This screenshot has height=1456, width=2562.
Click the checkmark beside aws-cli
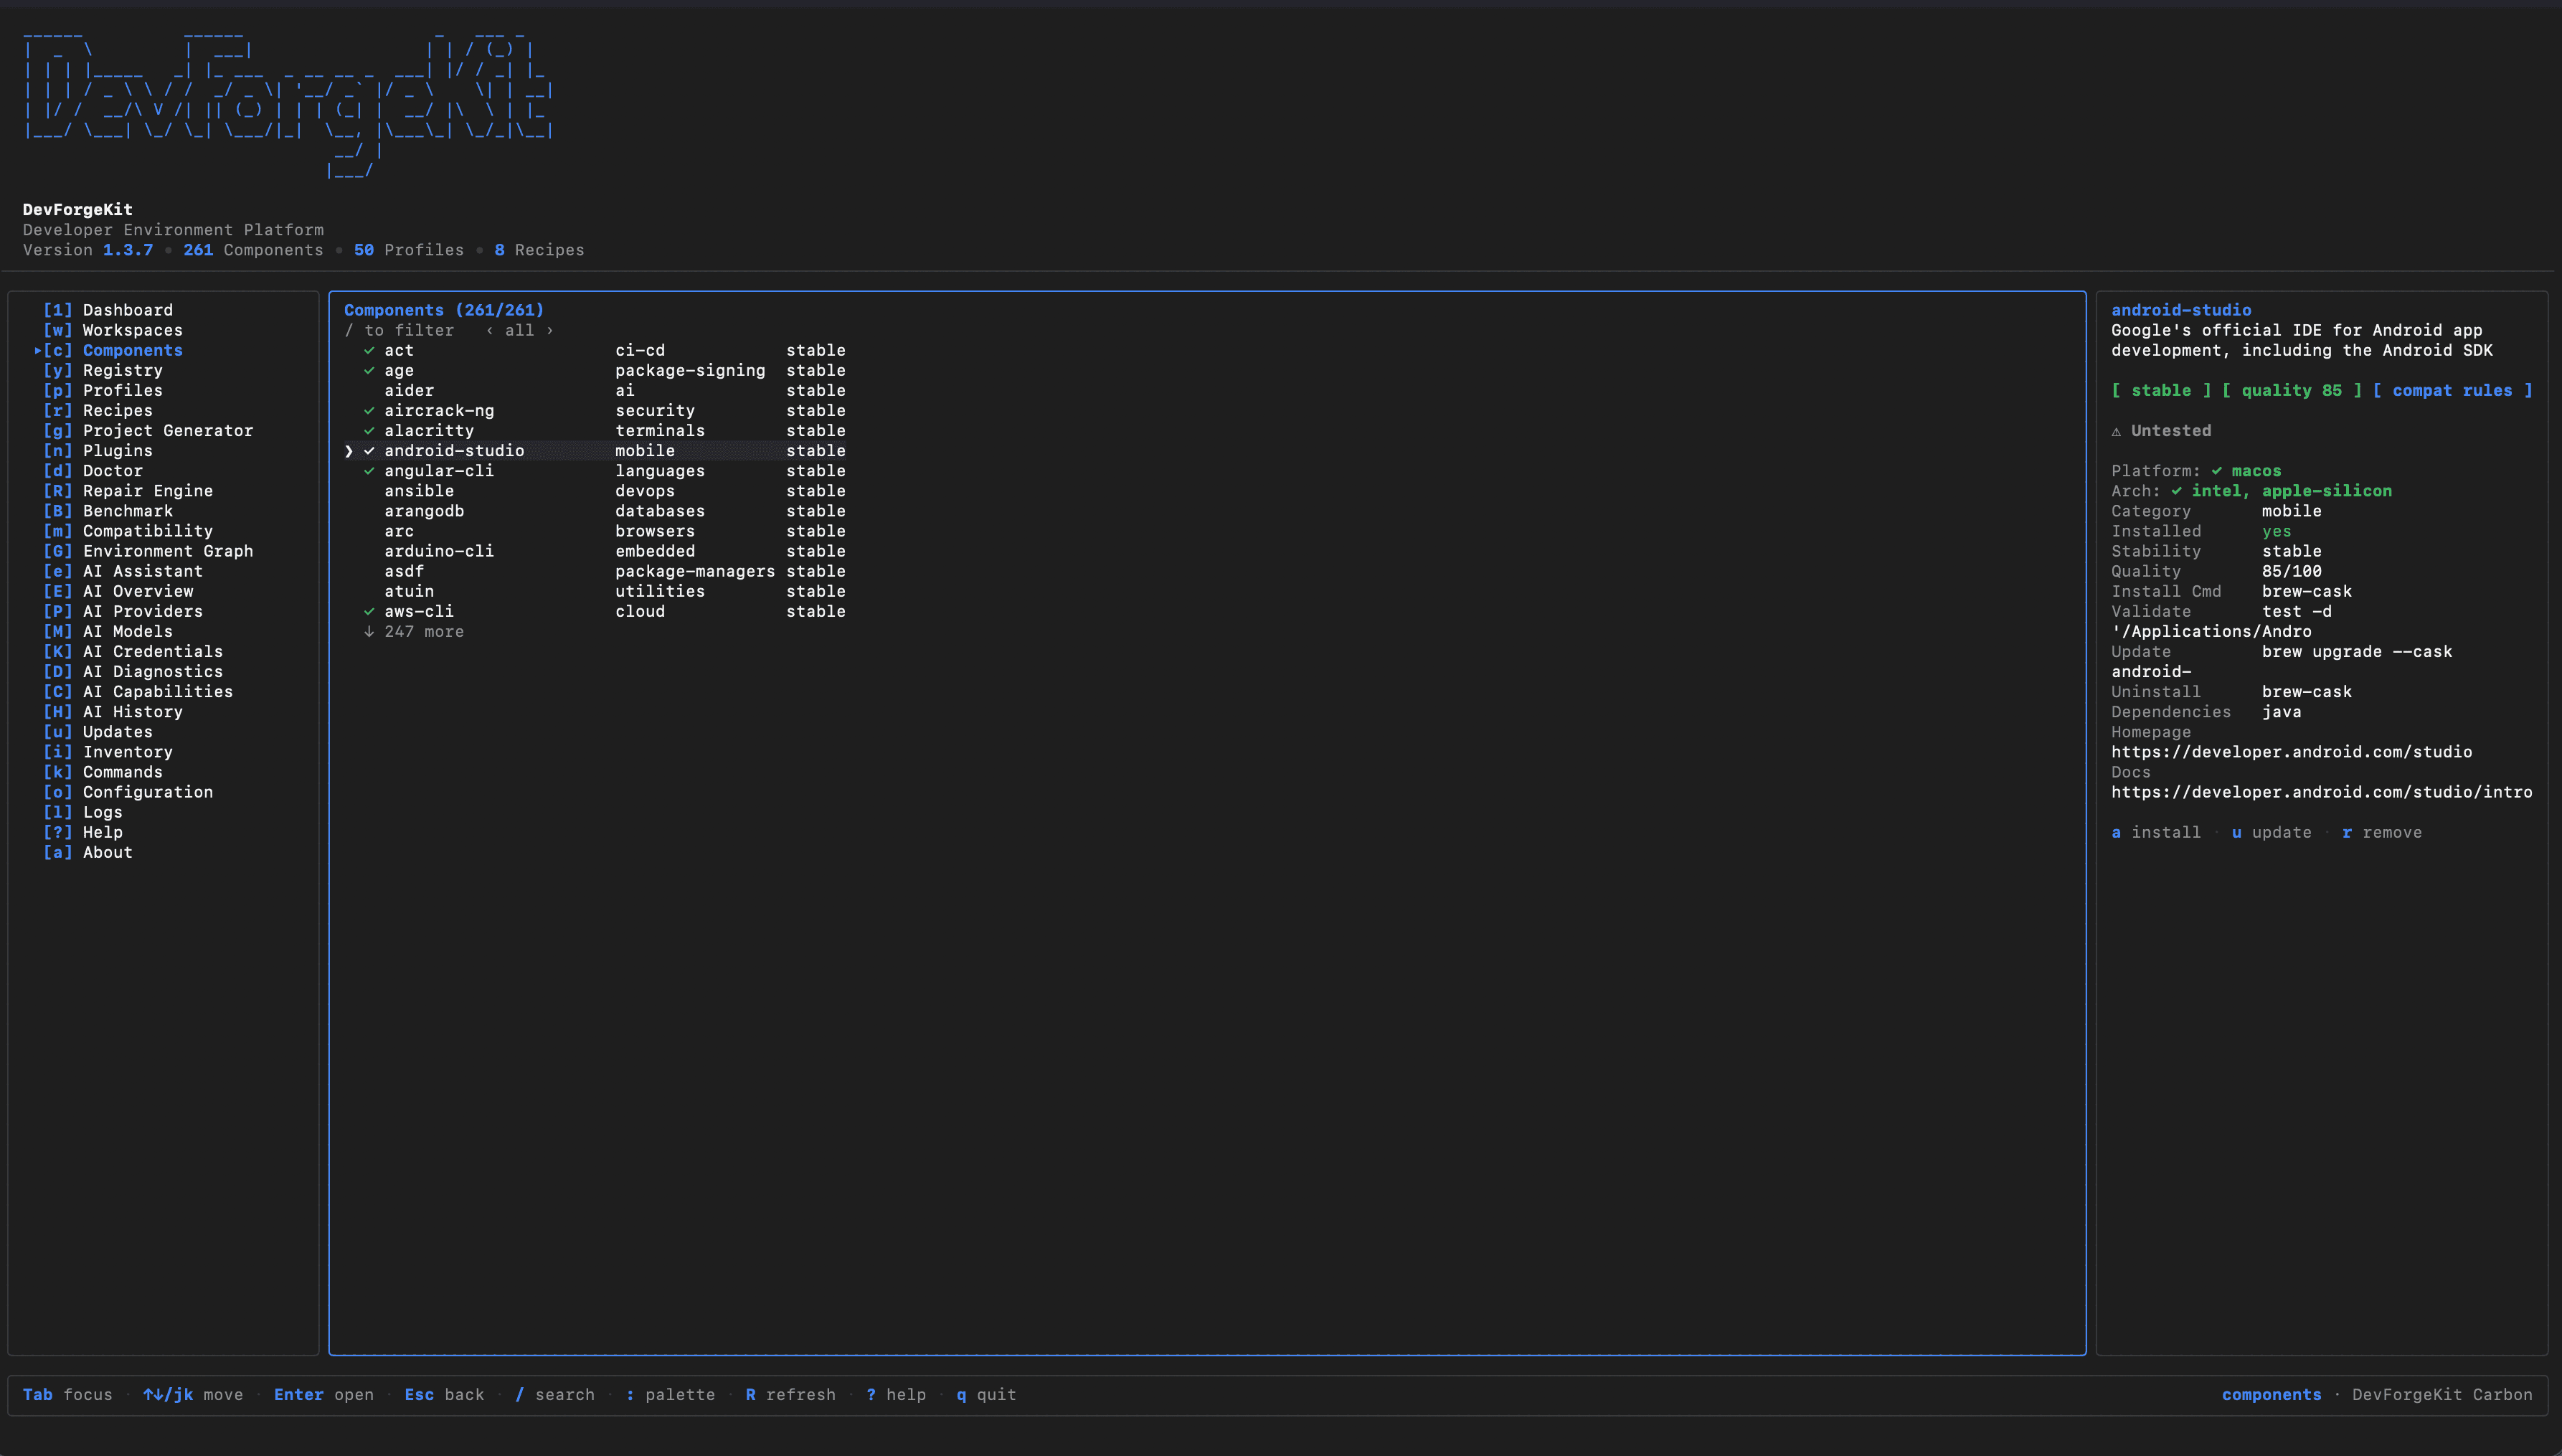(369, 611)
